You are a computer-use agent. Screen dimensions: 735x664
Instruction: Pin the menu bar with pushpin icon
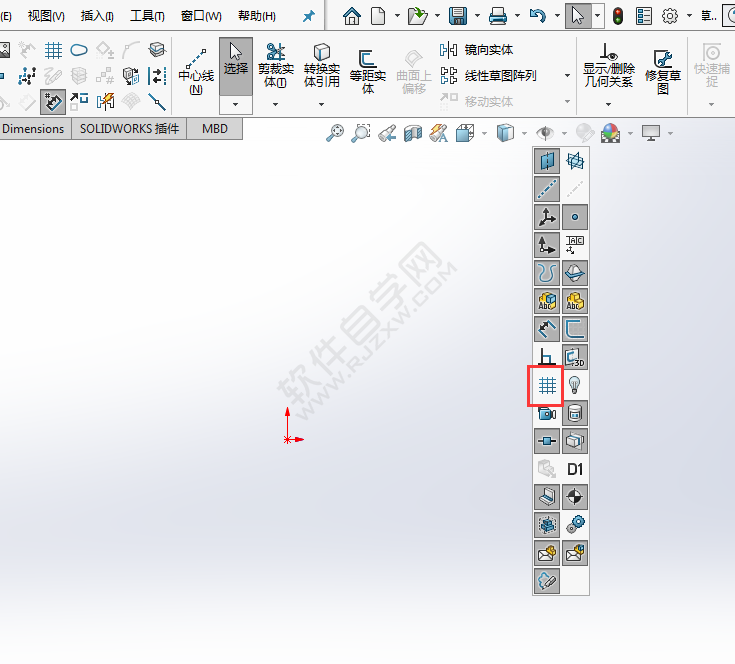pos(308,16)
